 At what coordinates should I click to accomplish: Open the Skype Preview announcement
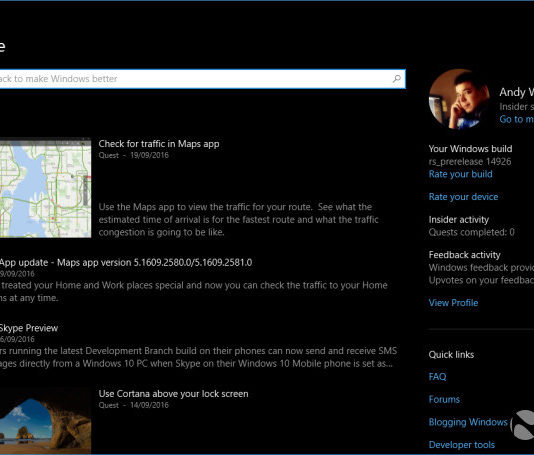(29, 328)
